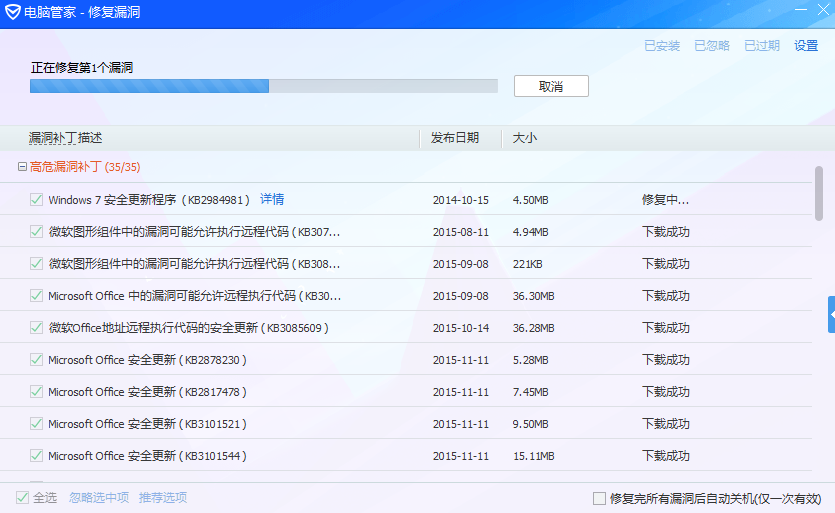Click the blue side panel arrow handle
The width and height of the screenshot is (835, 513).
click(831, 314)
